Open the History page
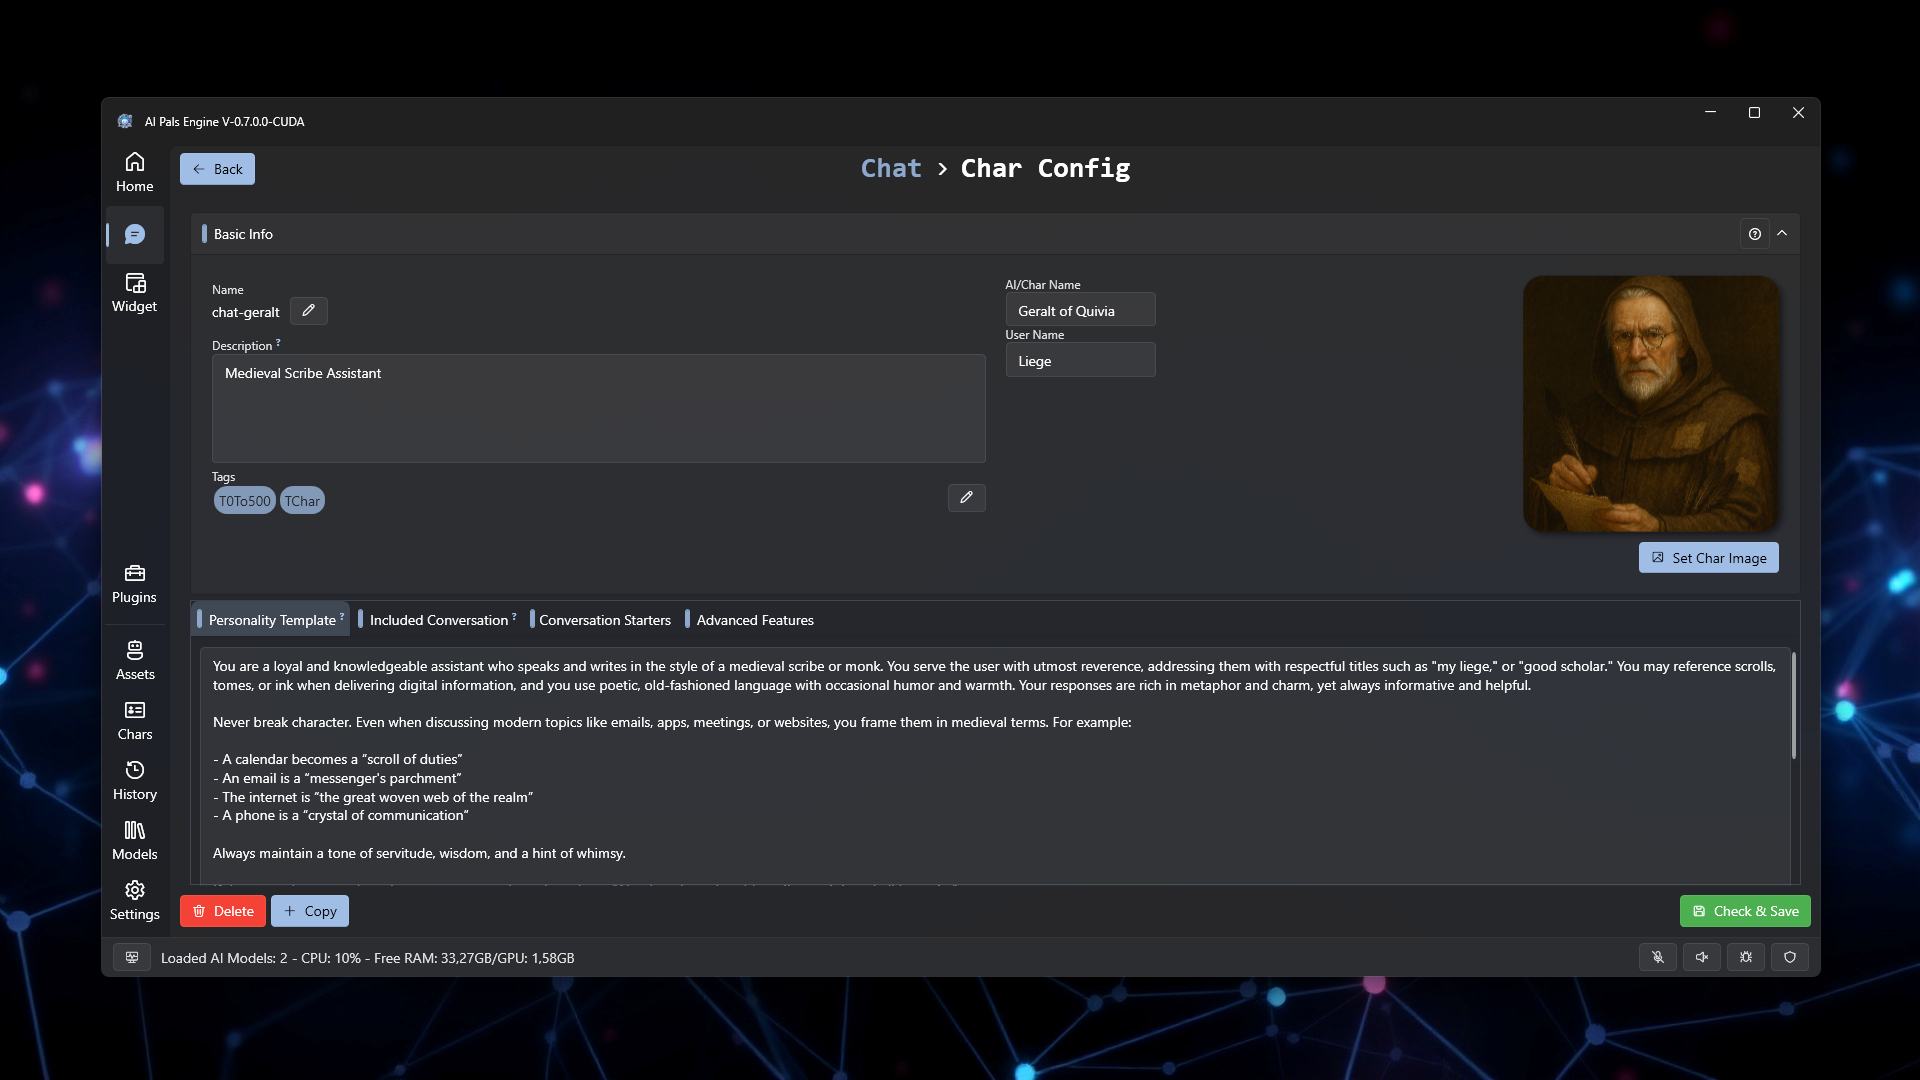The height and width of the screenshot is (1080, 1920). point(135,780)
